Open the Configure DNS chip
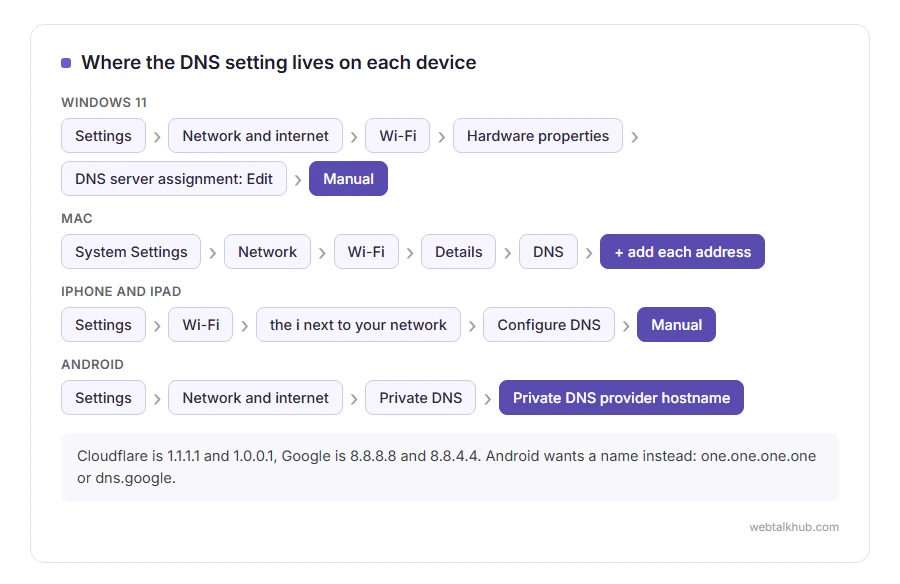 (x=549, y=324)
